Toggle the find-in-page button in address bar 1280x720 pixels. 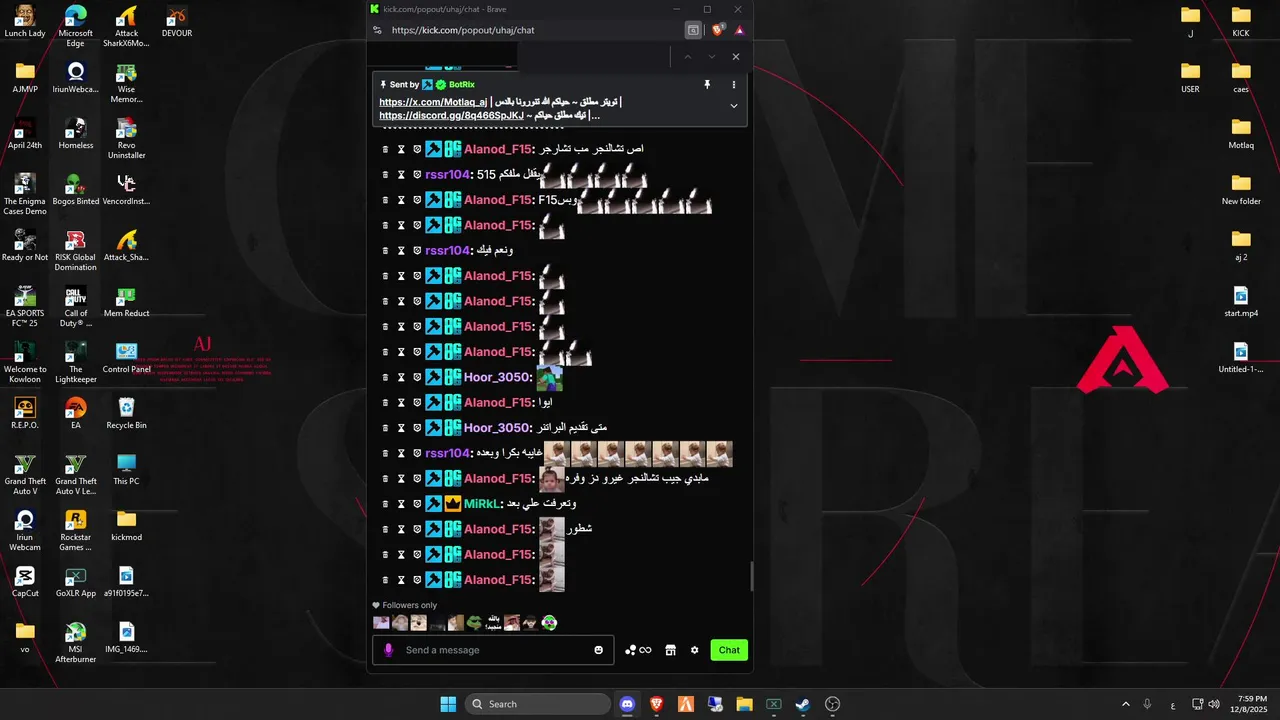point(693,30)
